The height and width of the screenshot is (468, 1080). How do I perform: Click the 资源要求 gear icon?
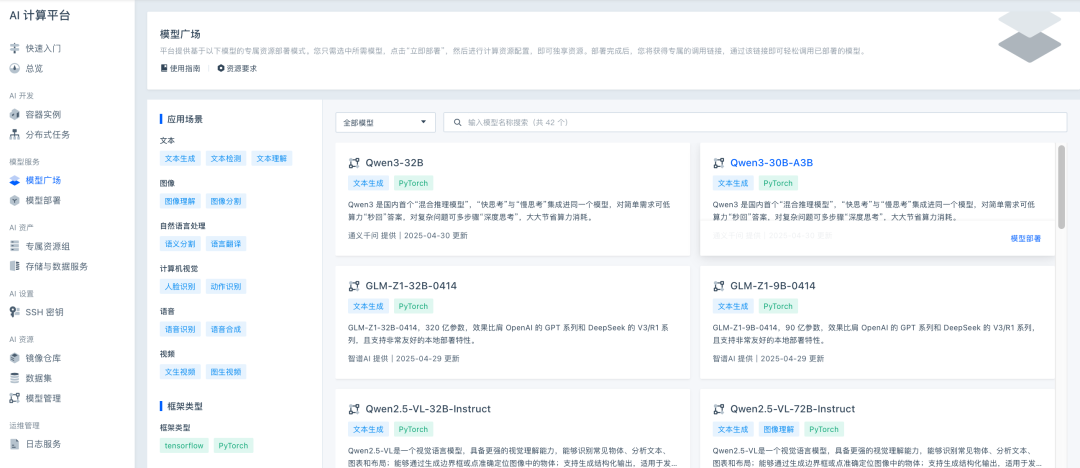coord(220,68)
